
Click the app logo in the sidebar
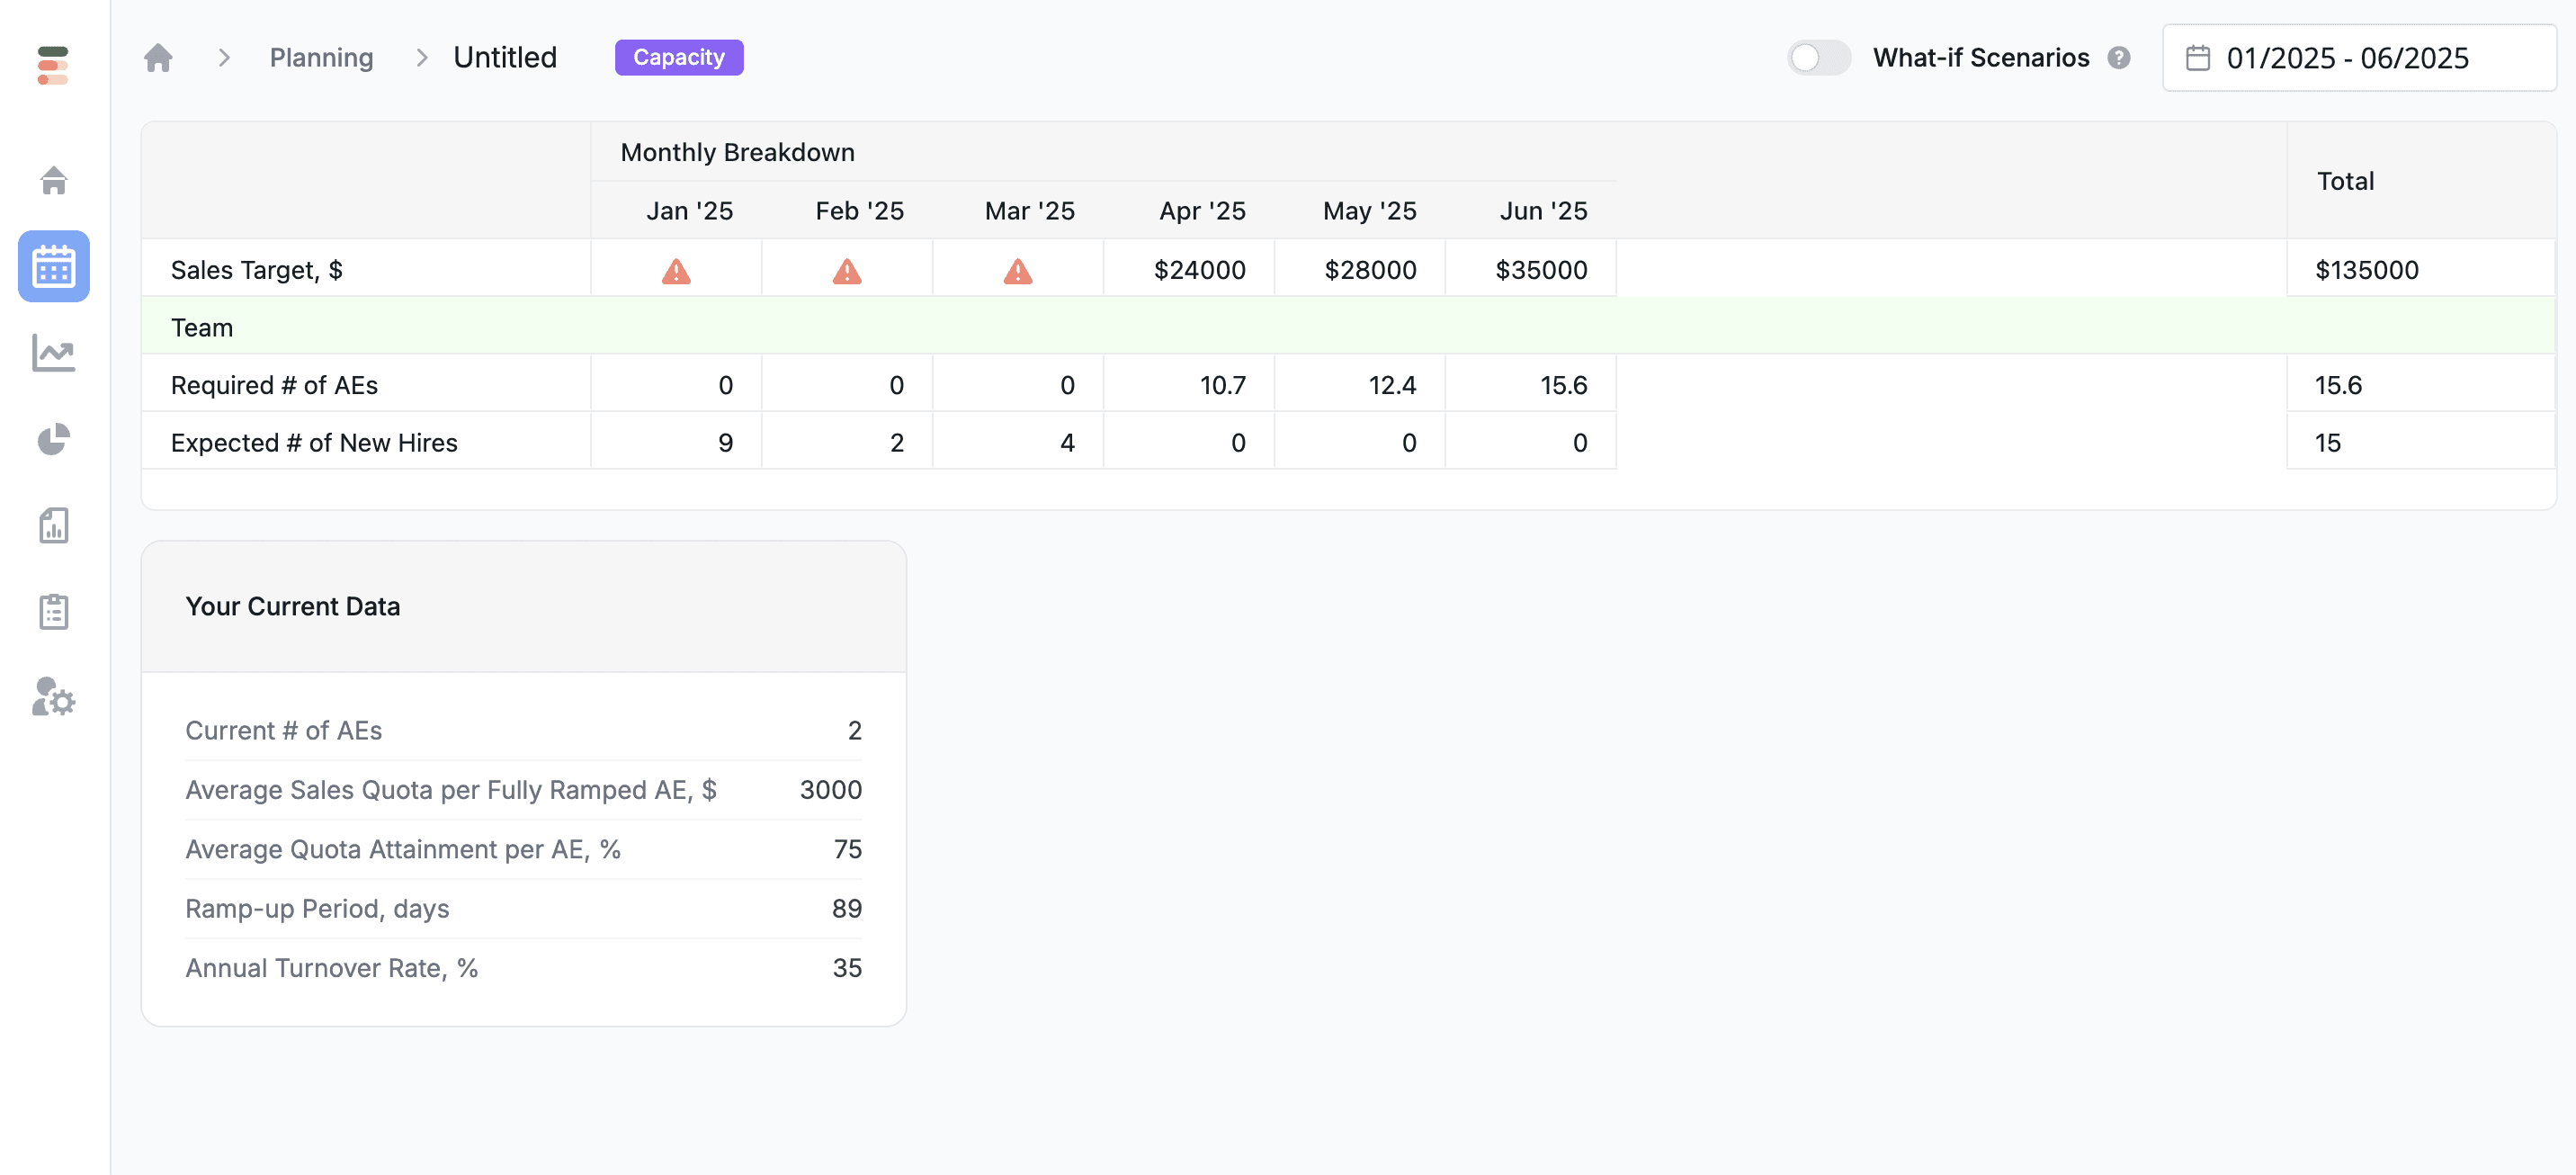pyautogui.click(x=53, y=65)
